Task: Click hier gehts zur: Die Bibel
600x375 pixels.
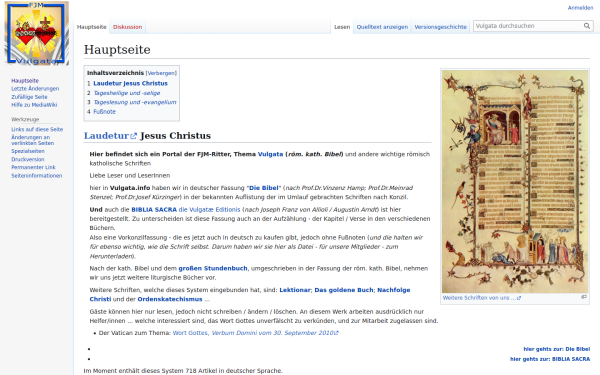Action: click(x=556, y=349)
